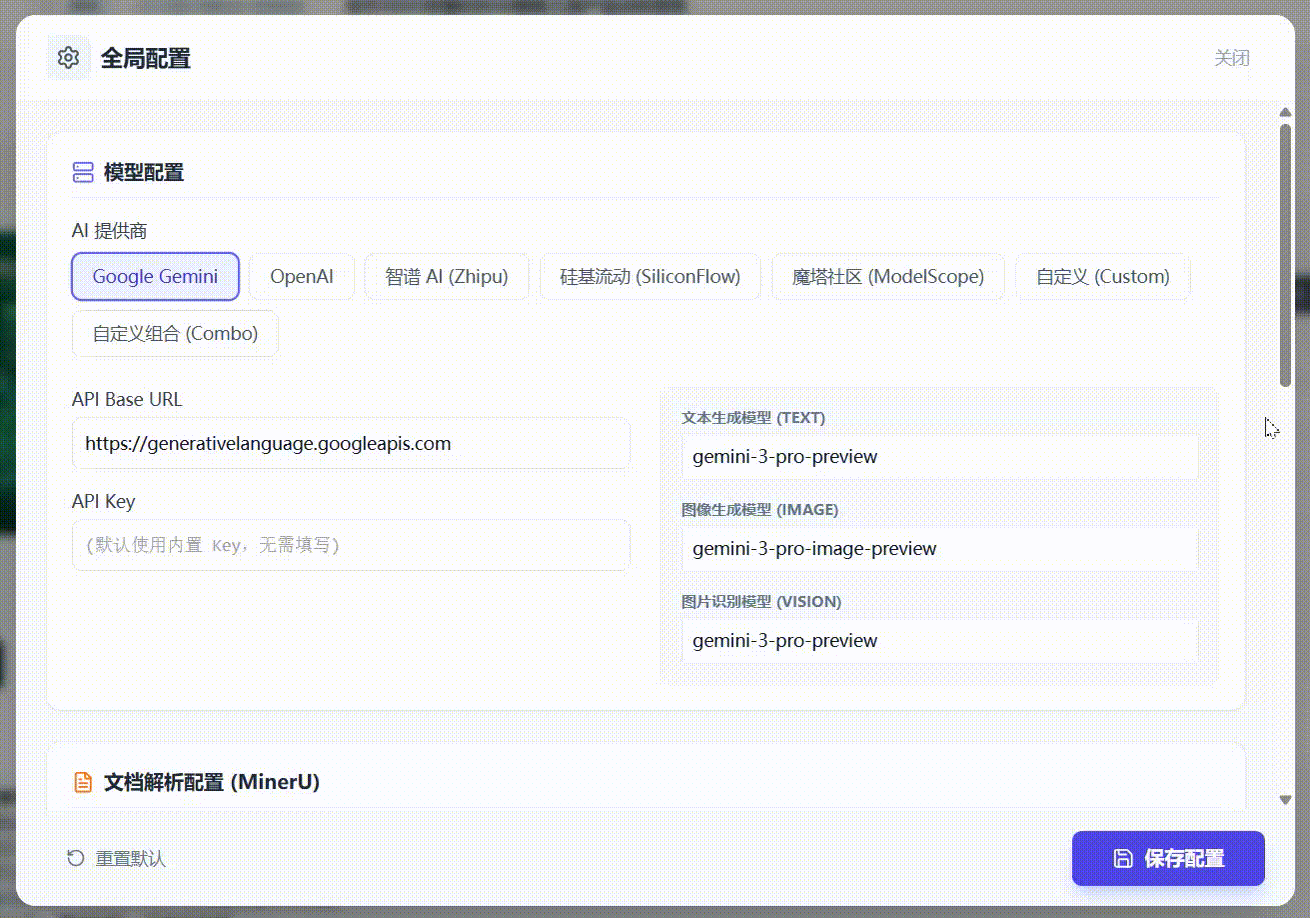
Task: Click the API Base URL label
Action: pyautogui.click(x=127, y=399)
